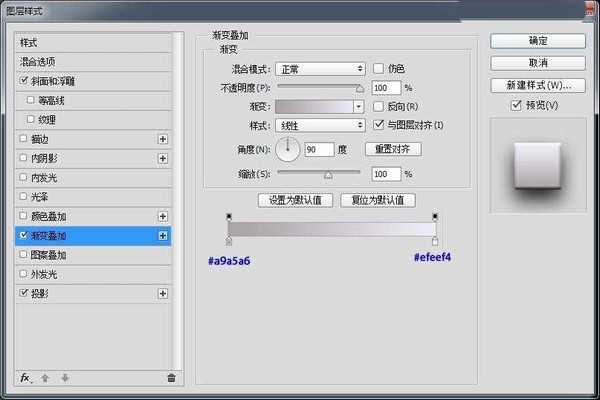This screenshot has height=400, width=600.
Task: Click the move effect up arrow
Action: (45, 378)
